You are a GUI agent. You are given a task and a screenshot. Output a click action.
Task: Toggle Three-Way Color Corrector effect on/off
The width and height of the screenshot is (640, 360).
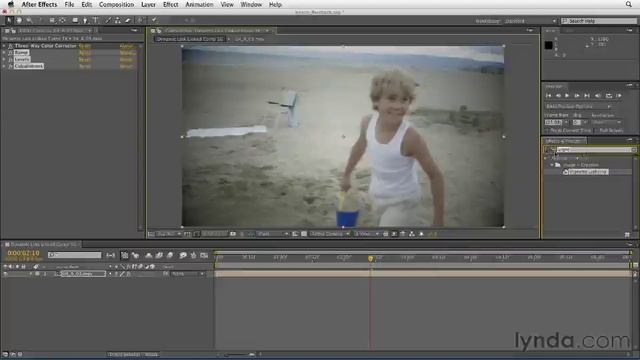pos(11,46)
